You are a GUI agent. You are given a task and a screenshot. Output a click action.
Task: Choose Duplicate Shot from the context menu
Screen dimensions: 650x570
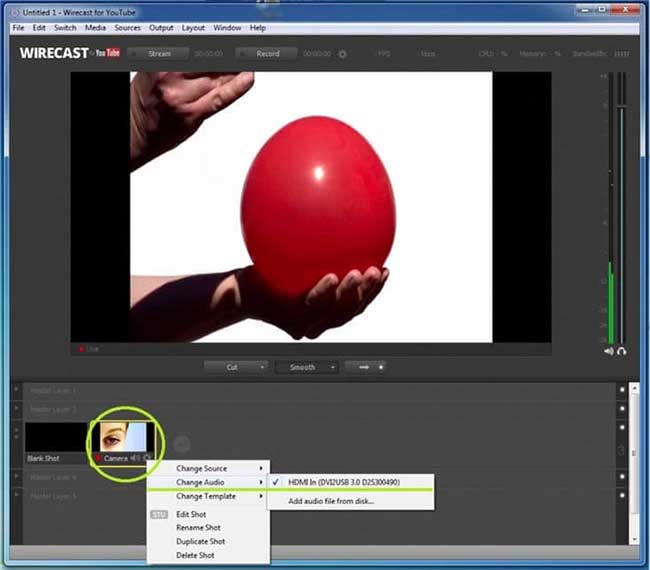pos(200,541)
